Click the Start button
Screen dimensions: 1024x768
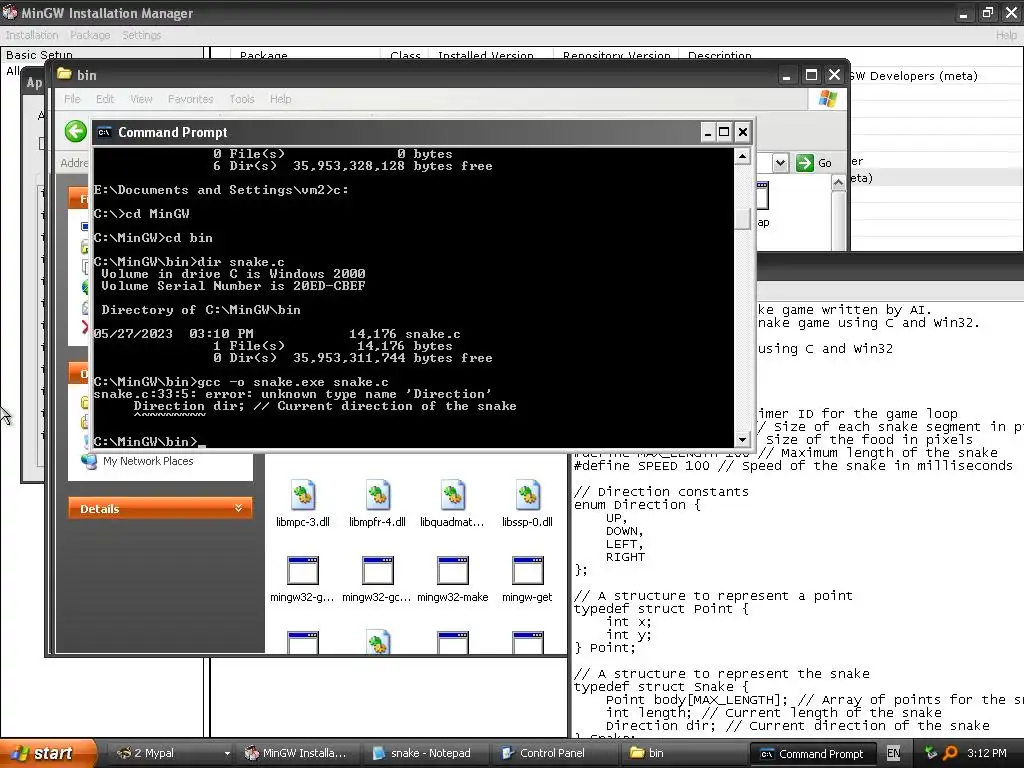pos(47,753)
